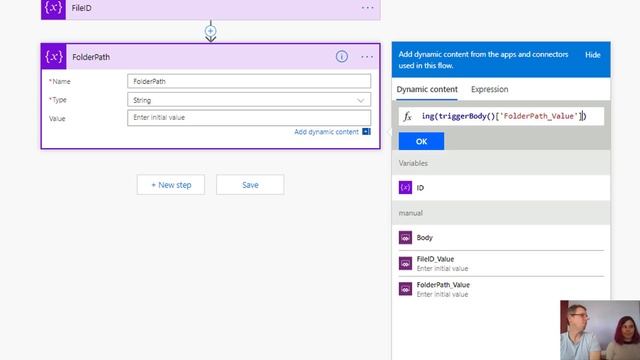The image size is (640, 360).
Task: Select the FolderPath_Value item icon
Action: click(405, 289)
